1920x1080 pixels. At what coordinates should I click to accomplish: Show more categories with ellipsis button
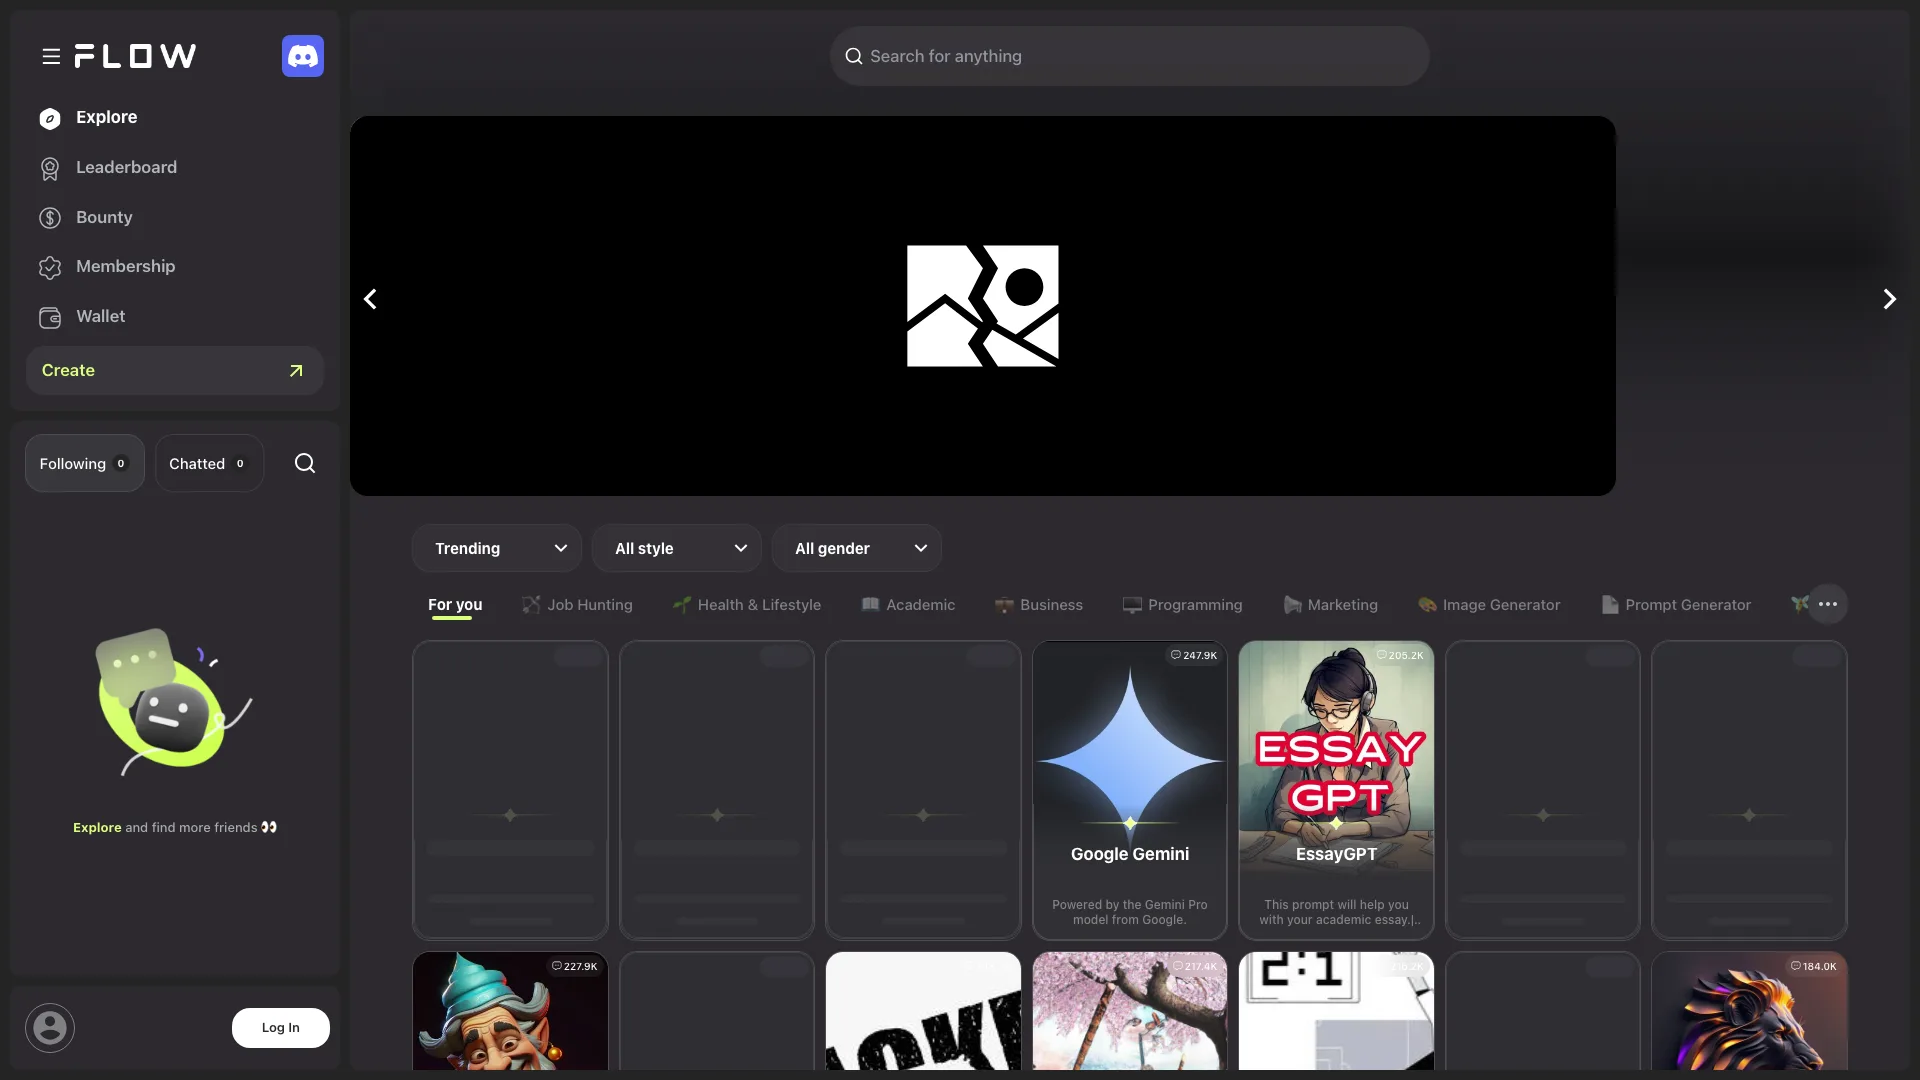tap(1828, 604)
